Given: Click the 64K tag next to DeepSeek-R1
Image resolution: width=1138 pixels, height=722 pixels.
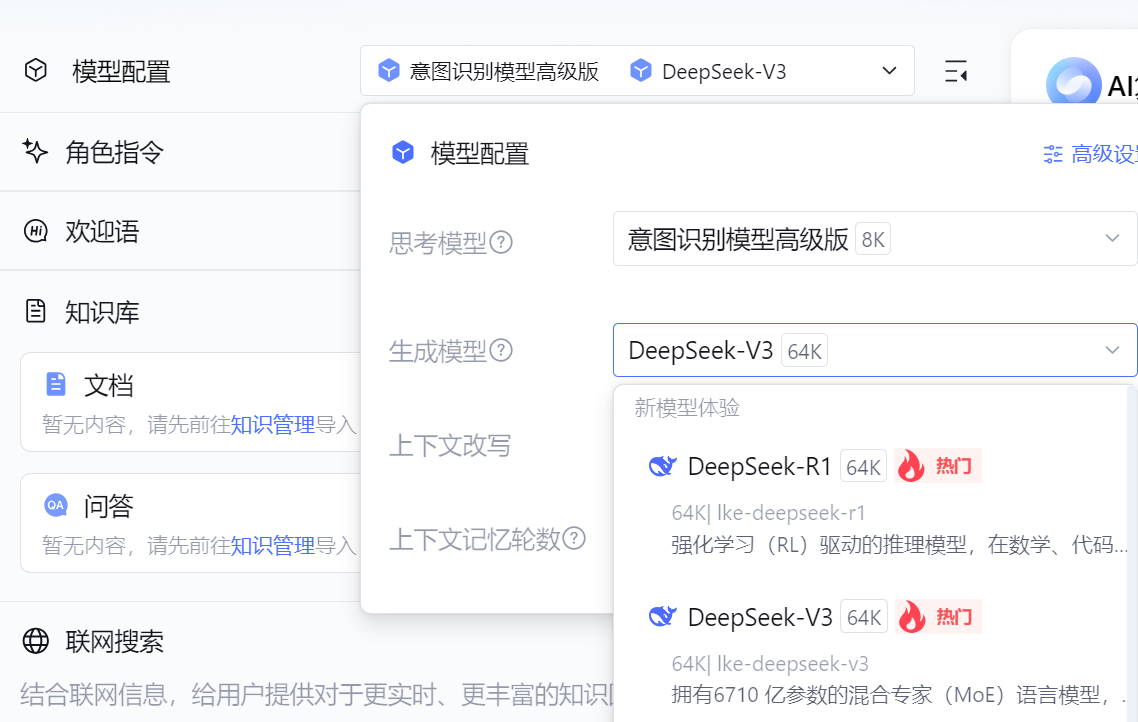Looking at the screenshot, I should coord(863,467).
